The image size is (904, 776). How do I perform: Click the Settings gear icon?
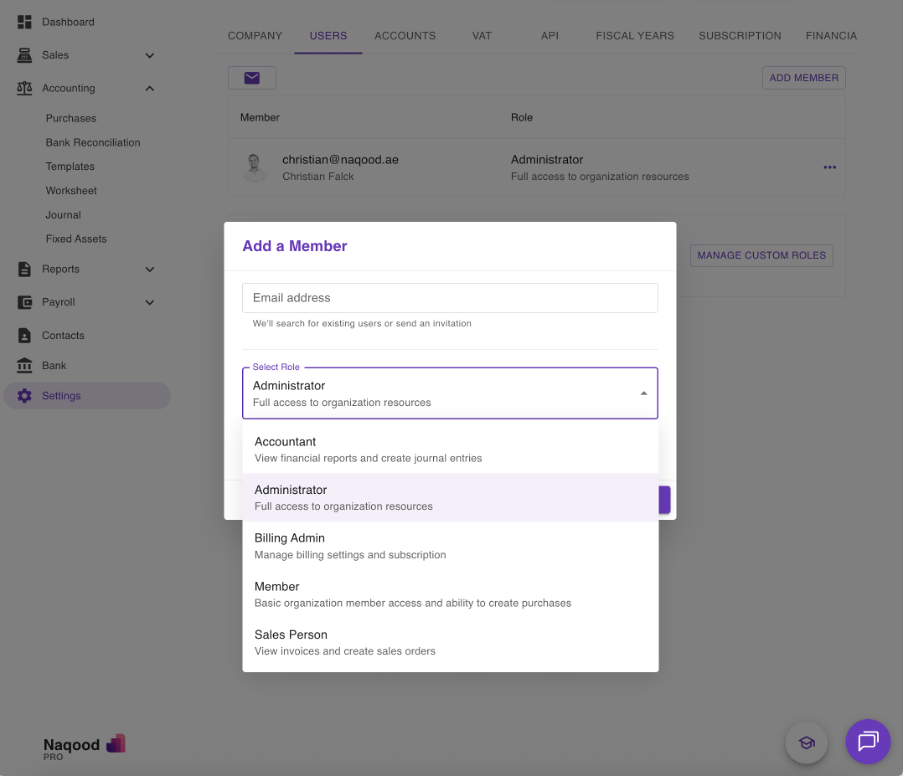(x=25, y=396)
